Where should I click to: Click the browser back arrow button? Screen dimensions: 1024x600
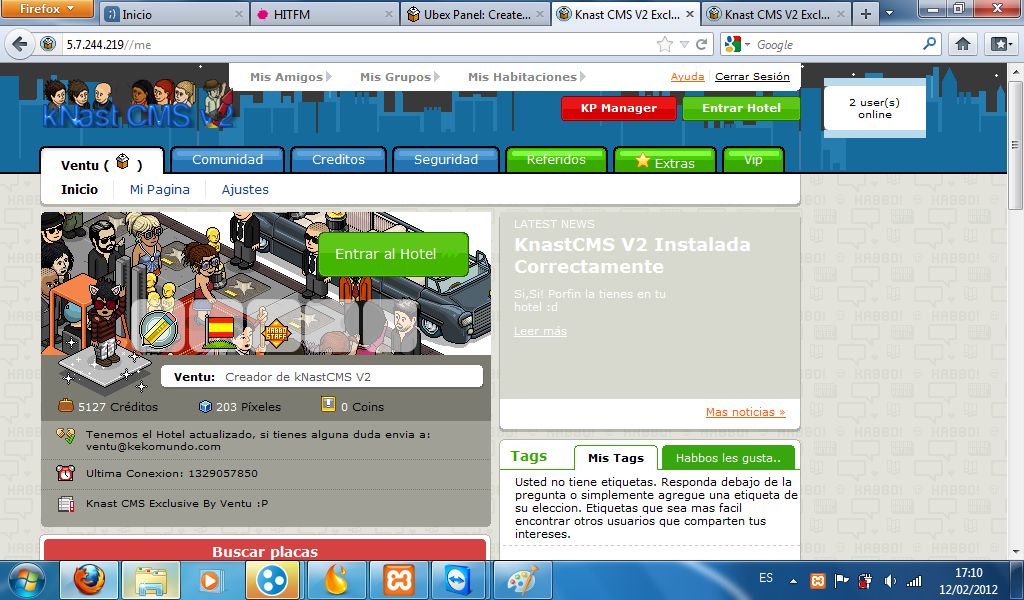19,44
